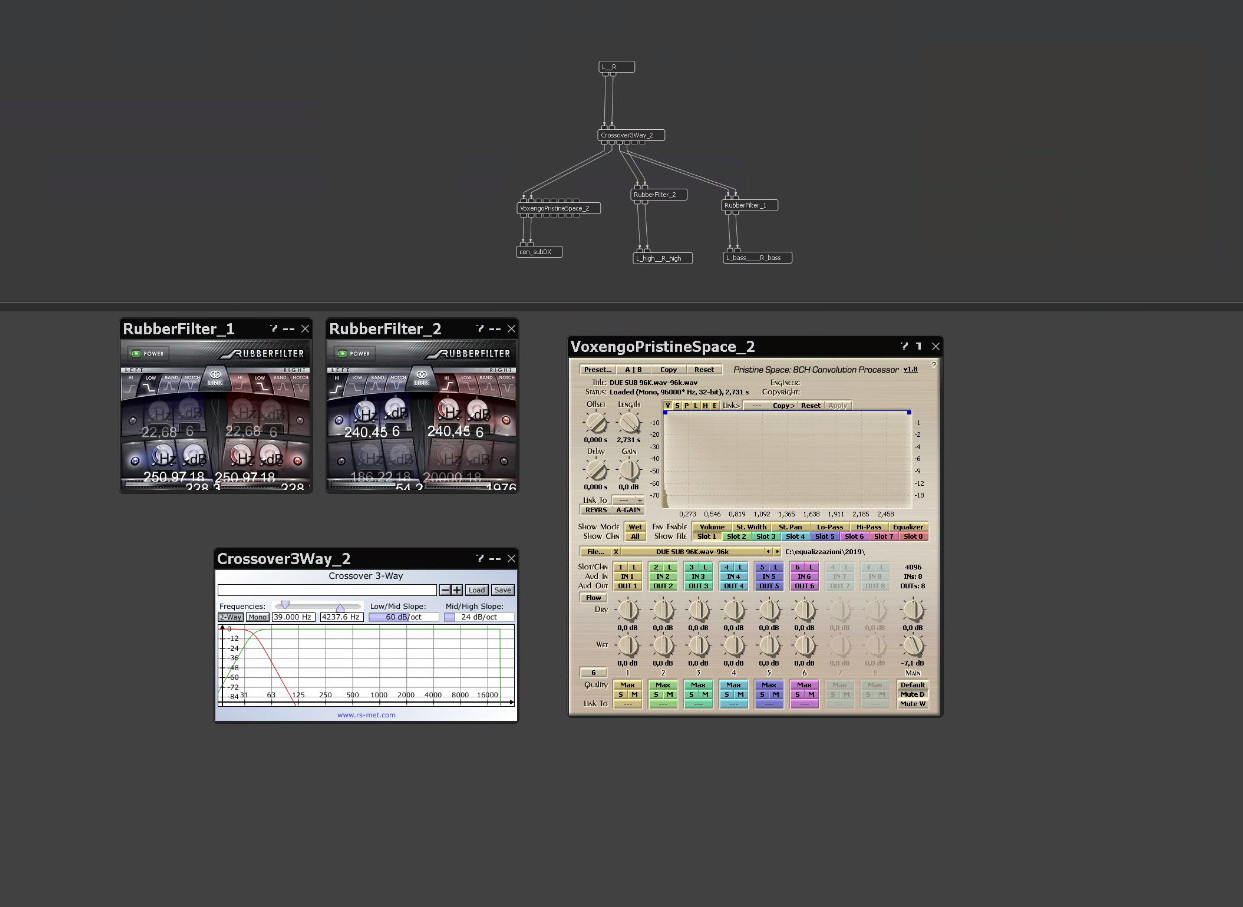Select V envelope view button
The height and width of the screenshot is (907, 1243).
click(668, 405)
